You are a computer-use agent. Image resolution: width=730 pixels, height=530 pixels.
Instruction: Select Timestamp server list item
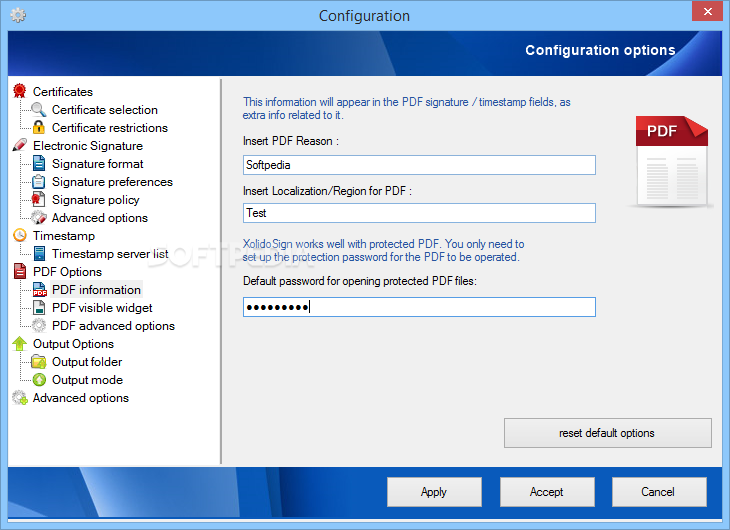[110, 254]
